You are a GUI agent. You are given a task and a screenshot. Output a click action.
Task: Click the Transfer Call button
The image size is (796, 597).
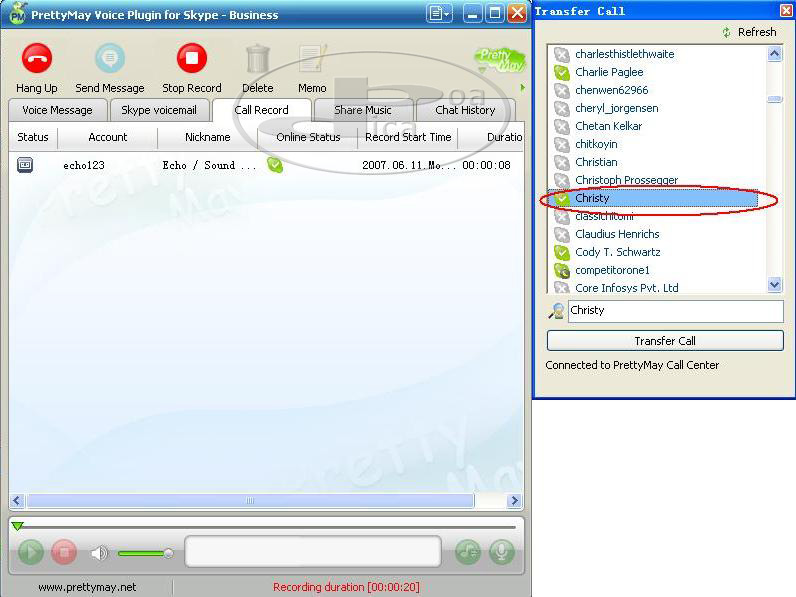click(x=664, y=341)
